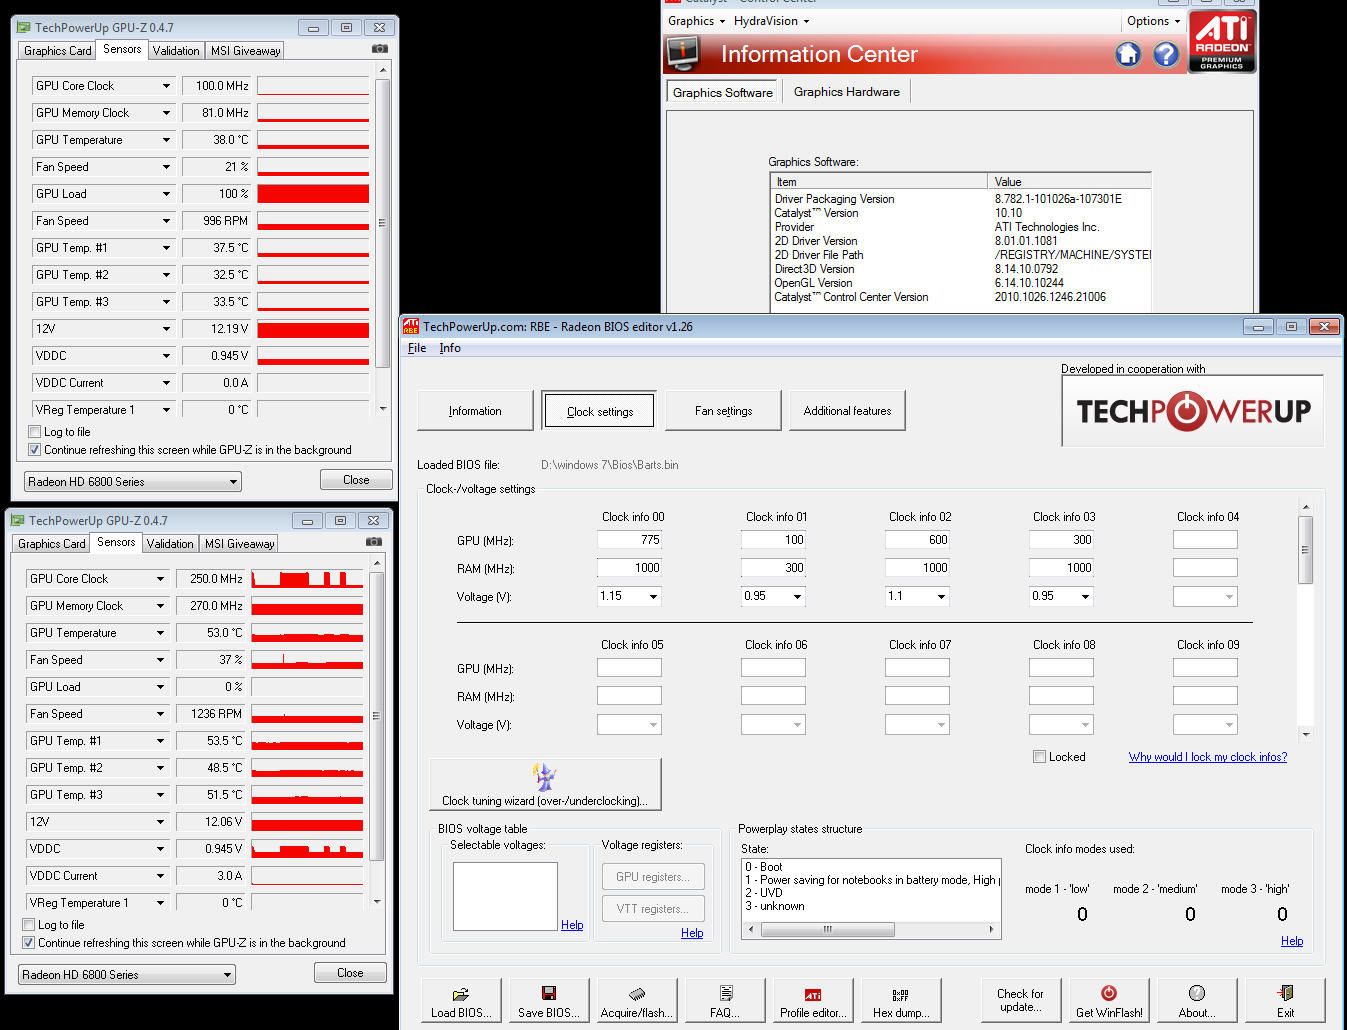This screenshot has height=1030, width=1347.
Task: Open the FAQ document icon button
Action: tap(725, 1002)
